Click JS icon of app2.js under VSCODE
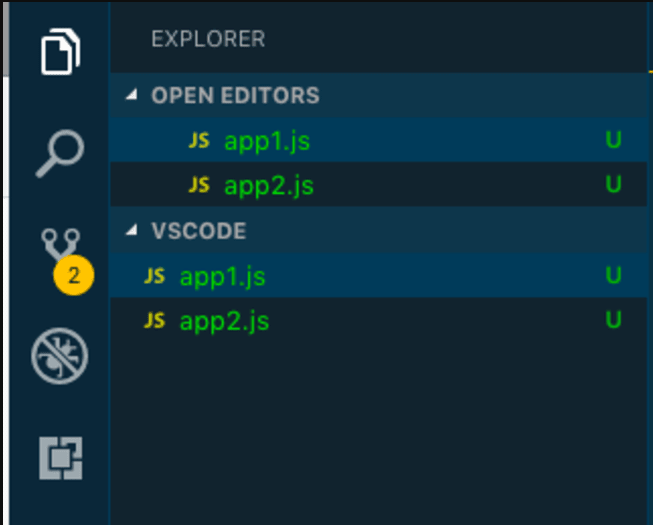Image resolution: width=653 pixels, height=525 pixels. click(x=155, y=320)
